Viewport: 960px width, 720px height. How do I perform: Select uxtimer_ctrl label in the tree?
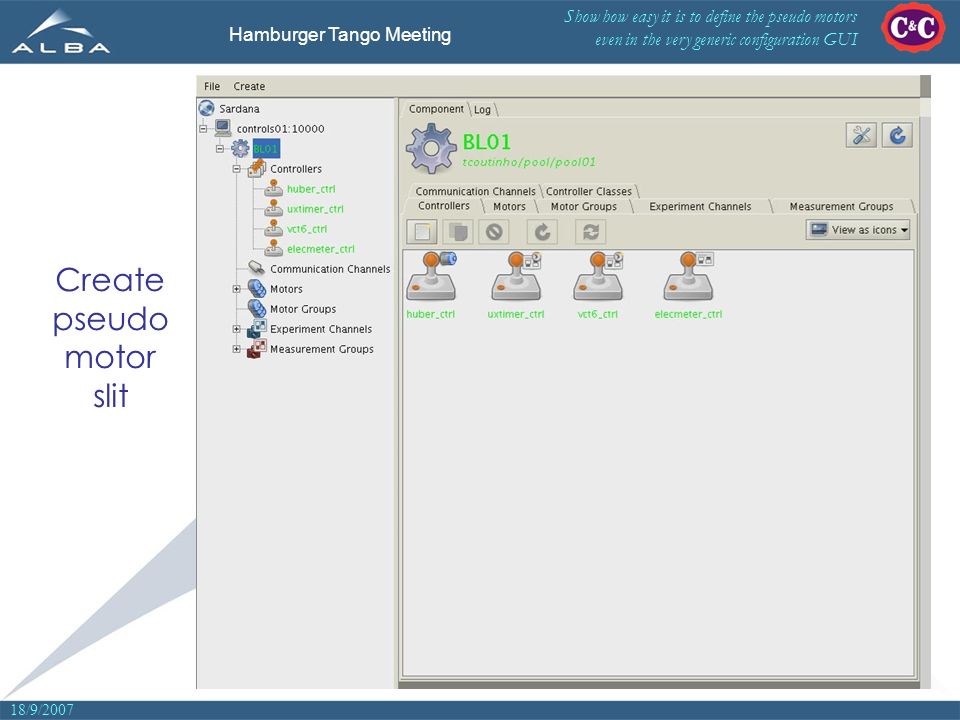(315, 209)
